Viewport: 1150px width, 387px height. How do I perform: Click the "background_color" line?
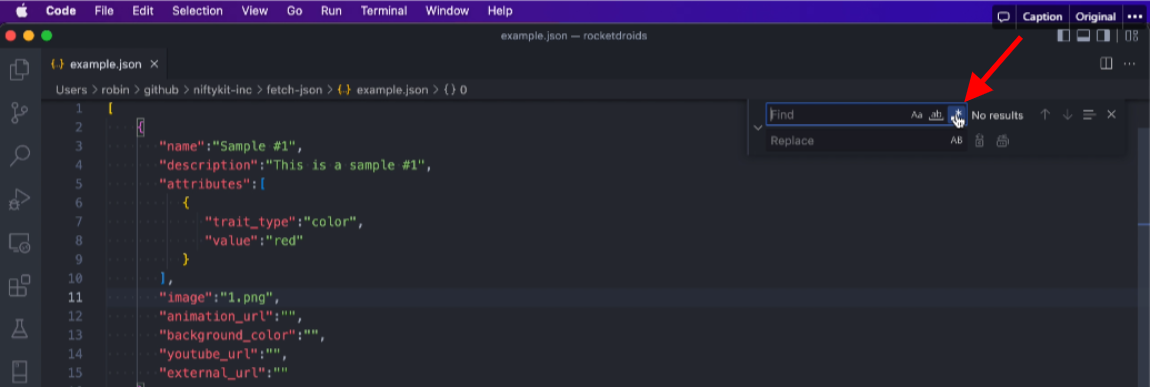[241, 335]
